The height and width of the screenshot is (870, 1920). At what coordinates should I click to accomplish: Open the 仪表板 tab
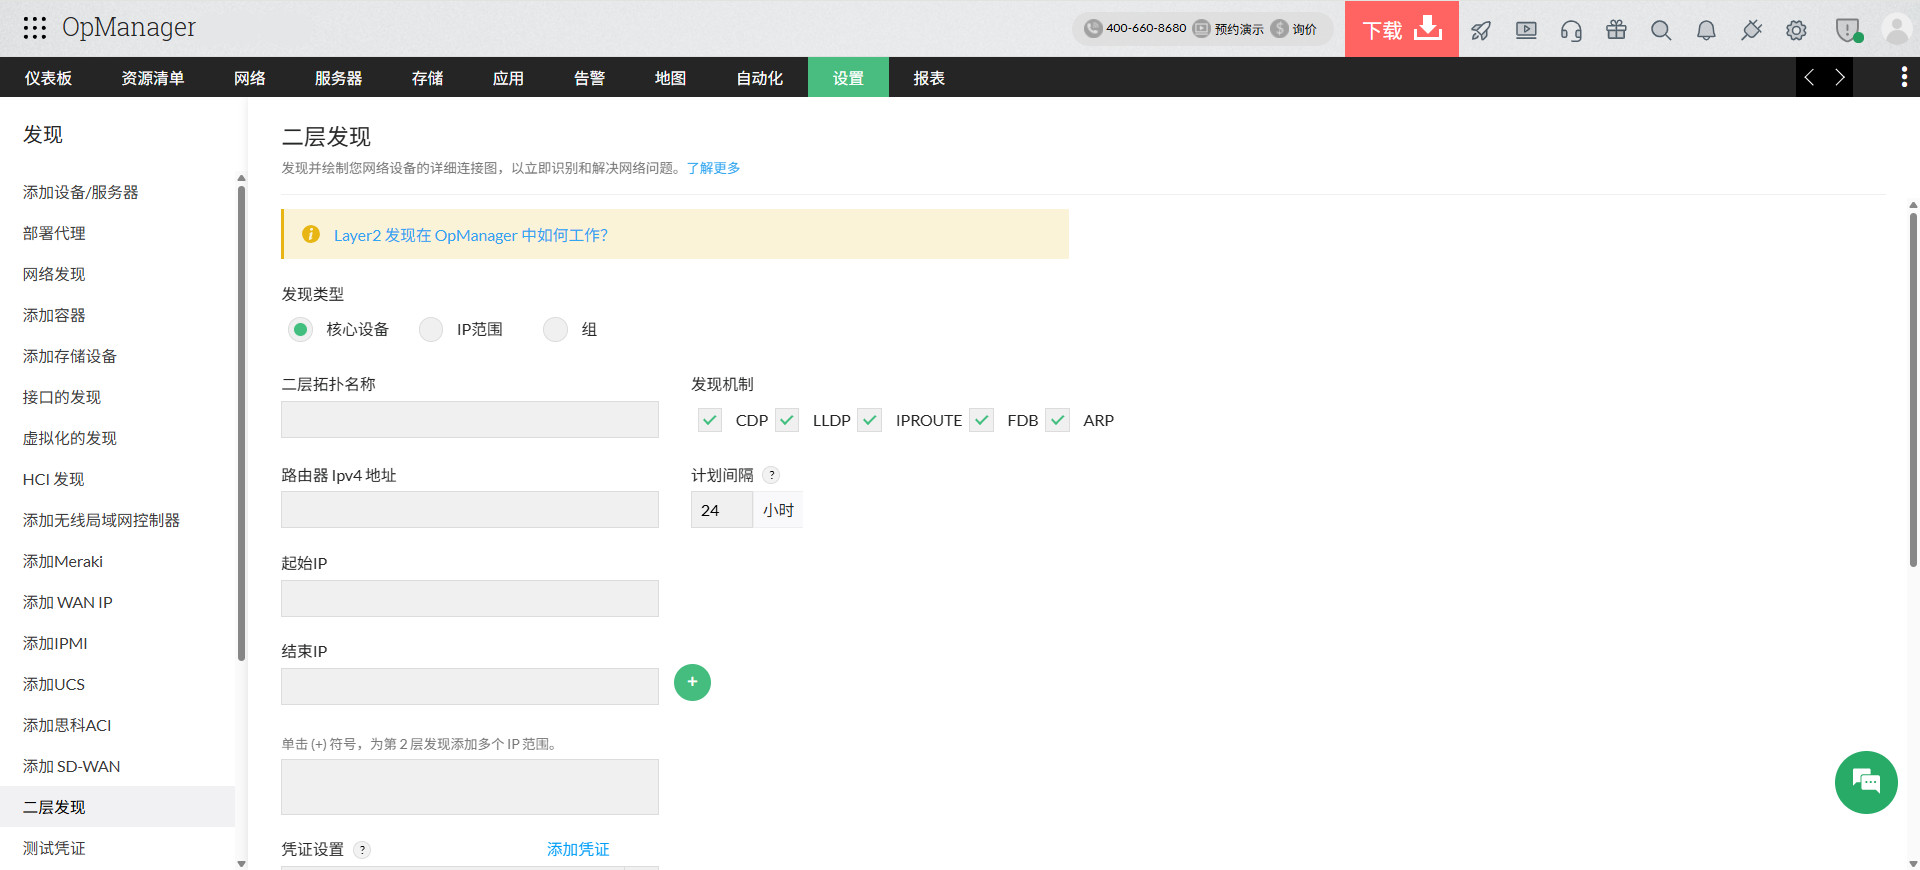[x=48, y=78]
